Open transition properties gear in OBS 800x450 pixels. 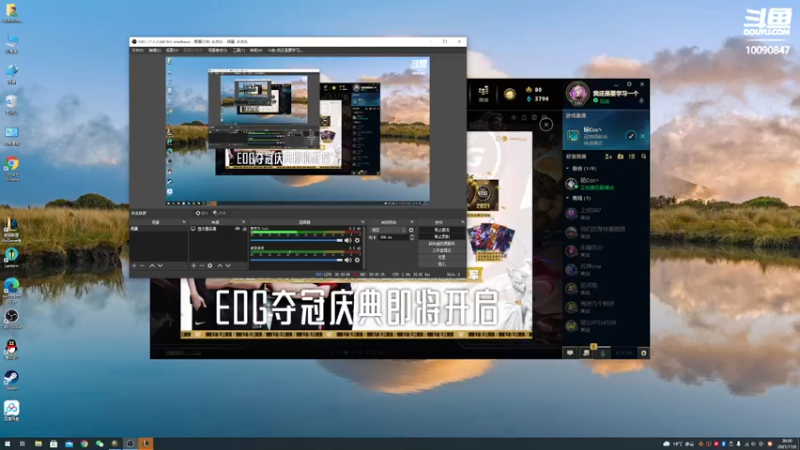(411, 230)
